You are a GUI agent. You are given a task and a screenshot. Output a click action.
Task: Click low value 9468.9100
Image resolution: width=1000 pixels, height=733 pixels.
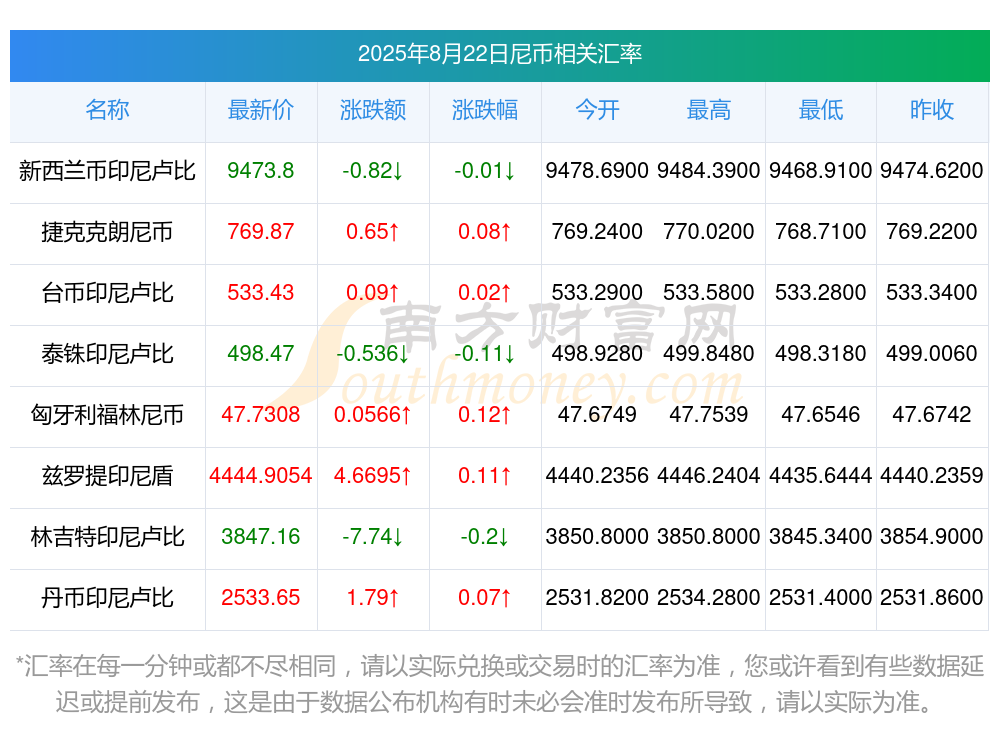click(x=821, y=170)
